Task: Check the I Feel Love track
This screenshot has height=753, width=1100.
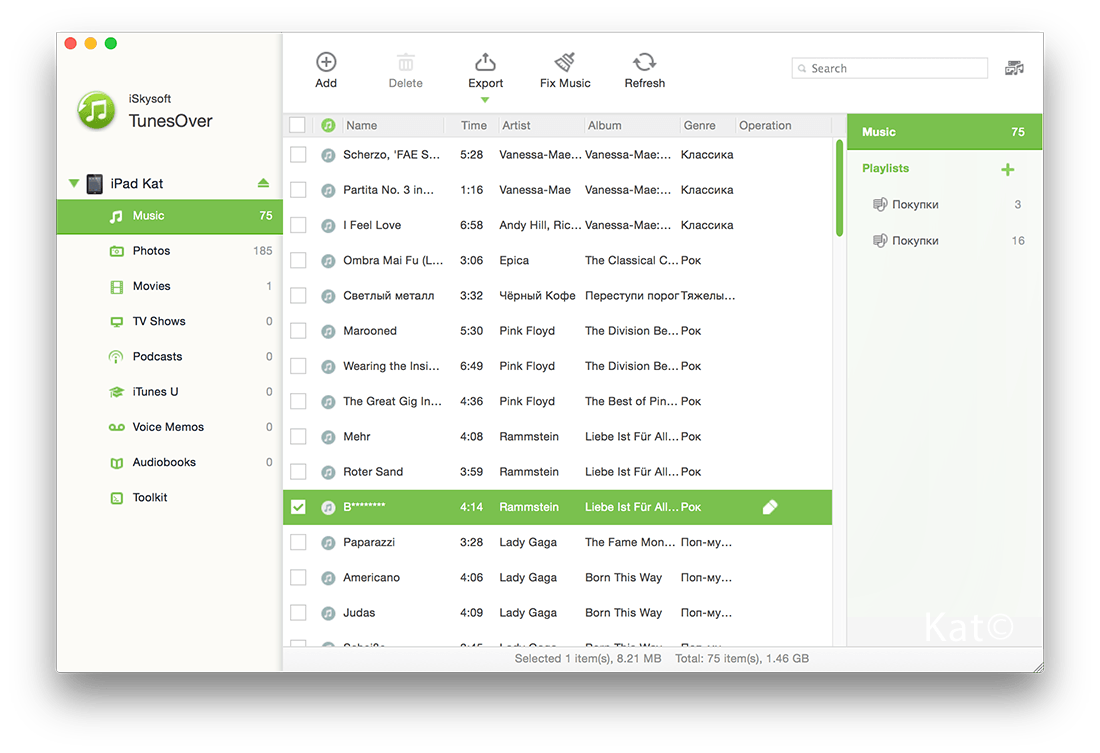Action: (x=298, y=225)
